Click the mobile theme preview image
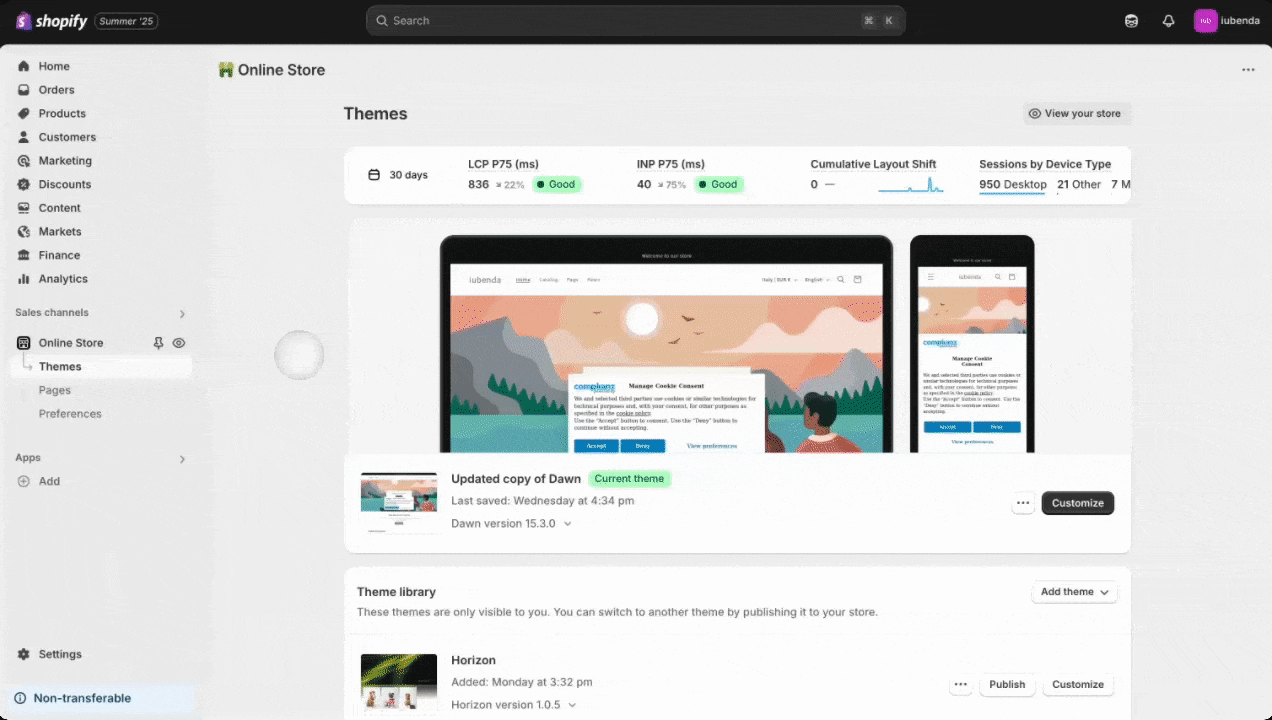Screen dimensions: 1272x720 (972, 344)
